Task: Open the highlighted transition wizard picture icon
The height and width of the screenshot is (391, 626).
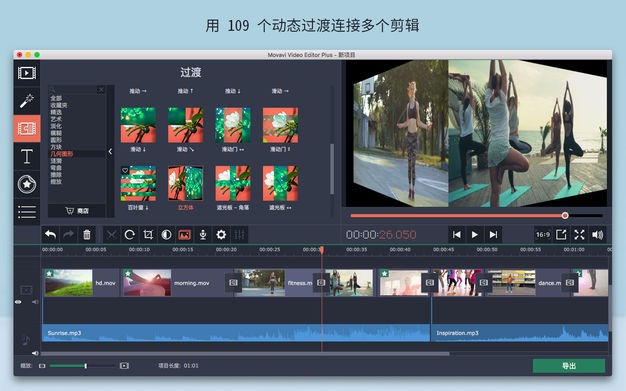Action: (184, 235)
